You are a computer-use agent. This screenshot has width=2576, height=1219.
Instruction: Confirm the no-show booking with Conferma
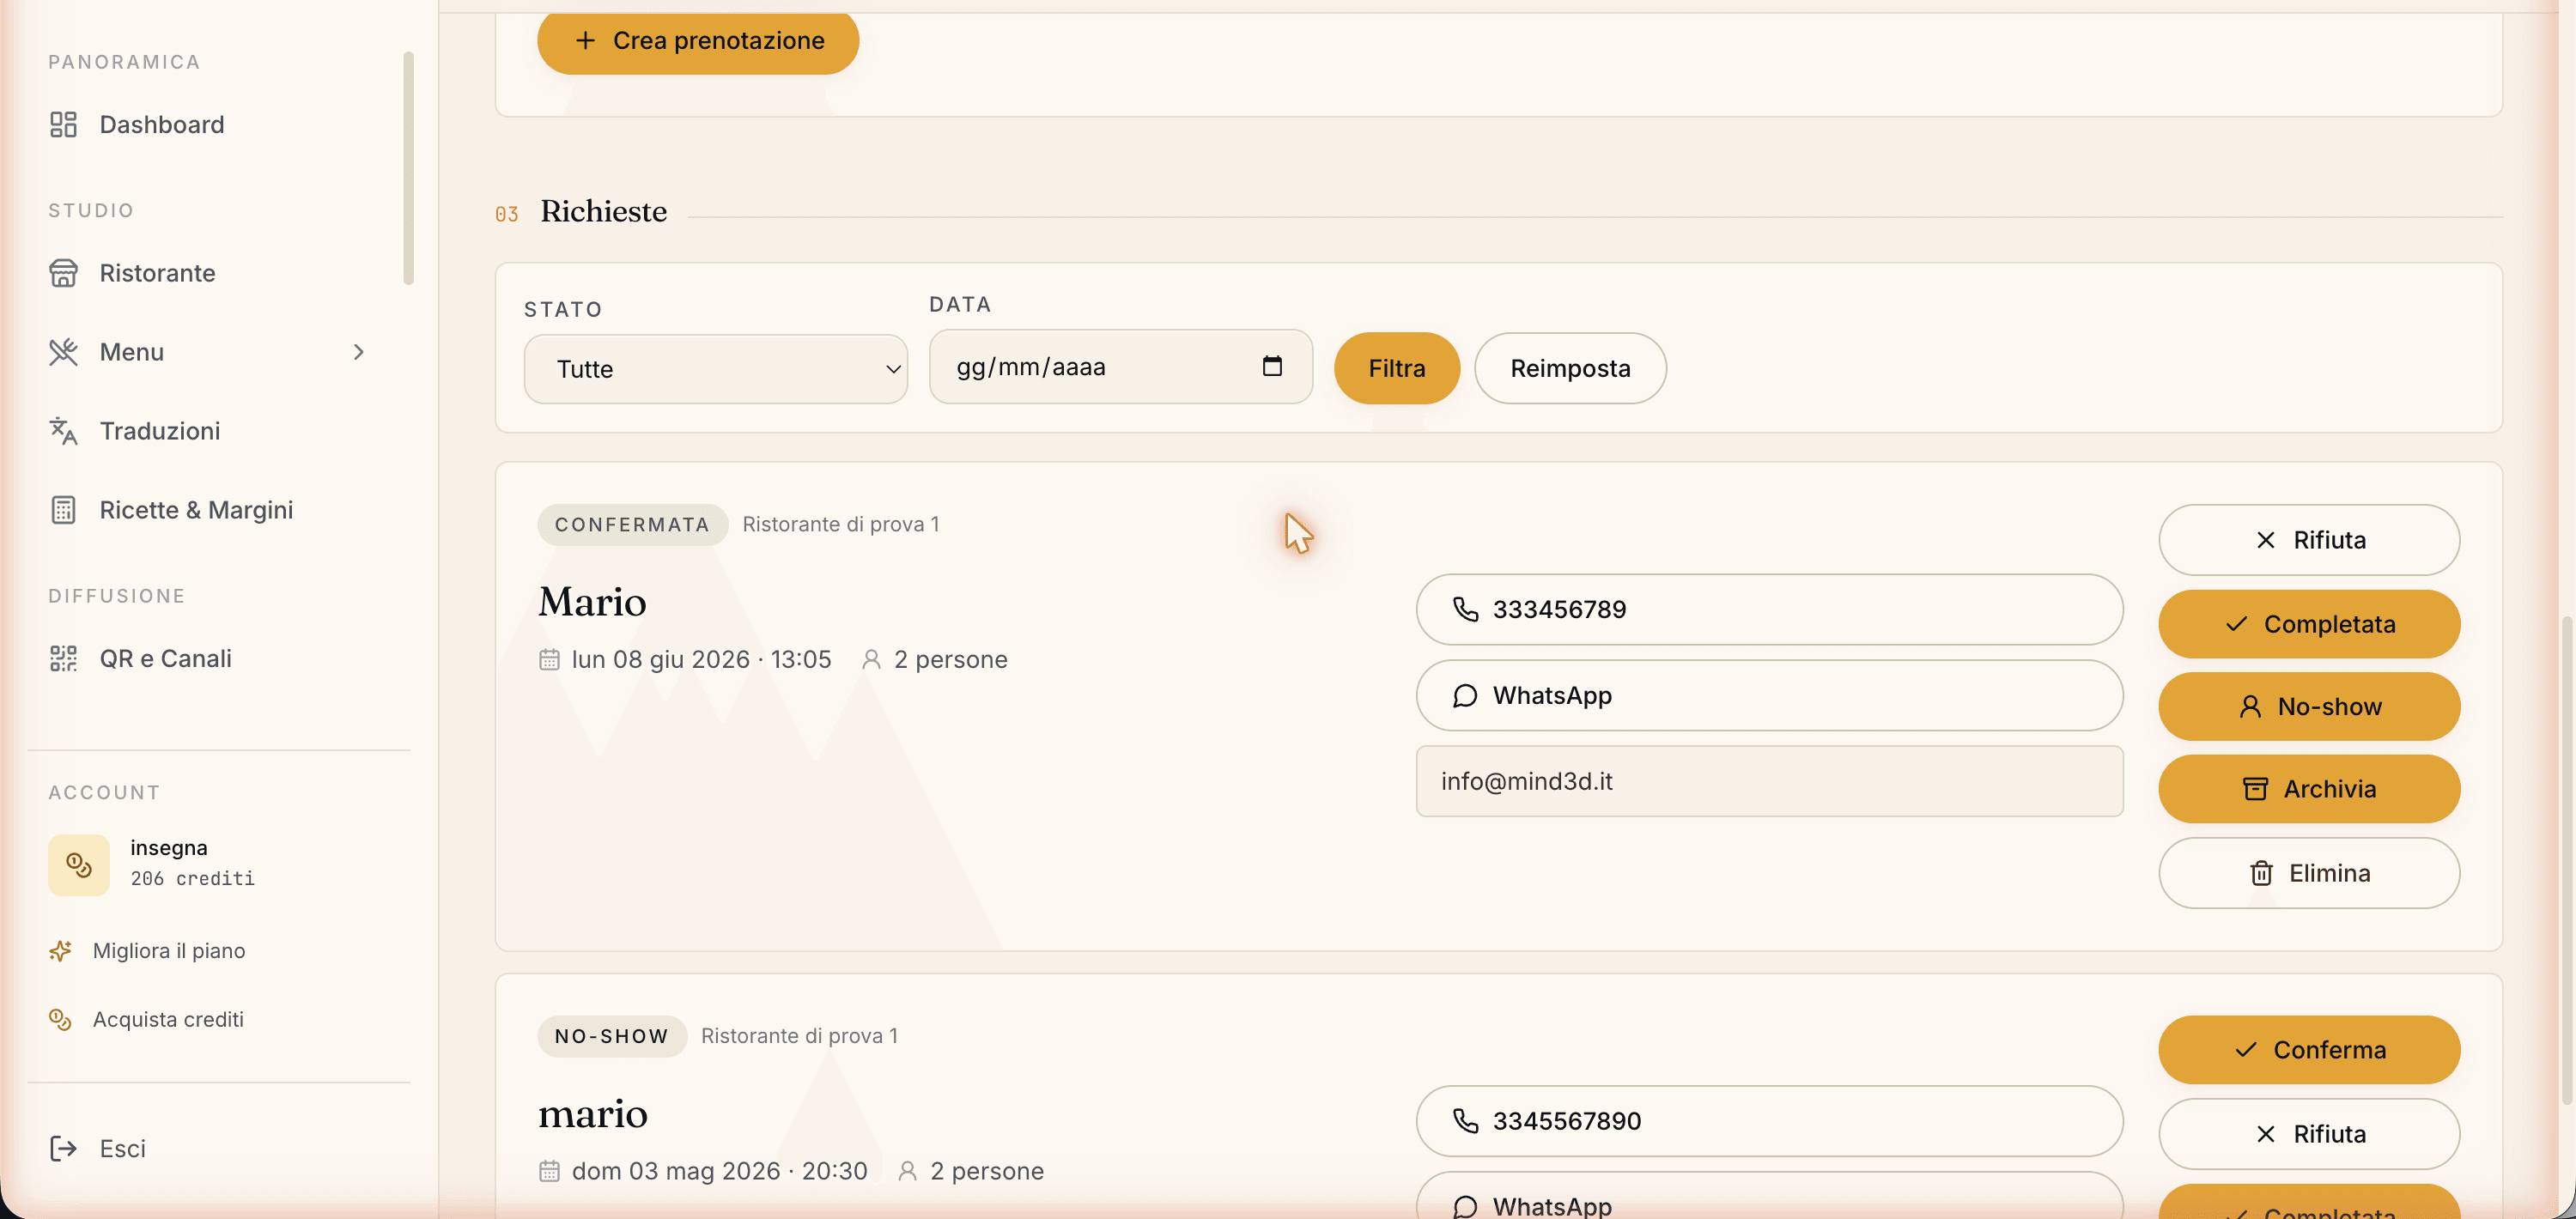(x=2308, y=1050)
